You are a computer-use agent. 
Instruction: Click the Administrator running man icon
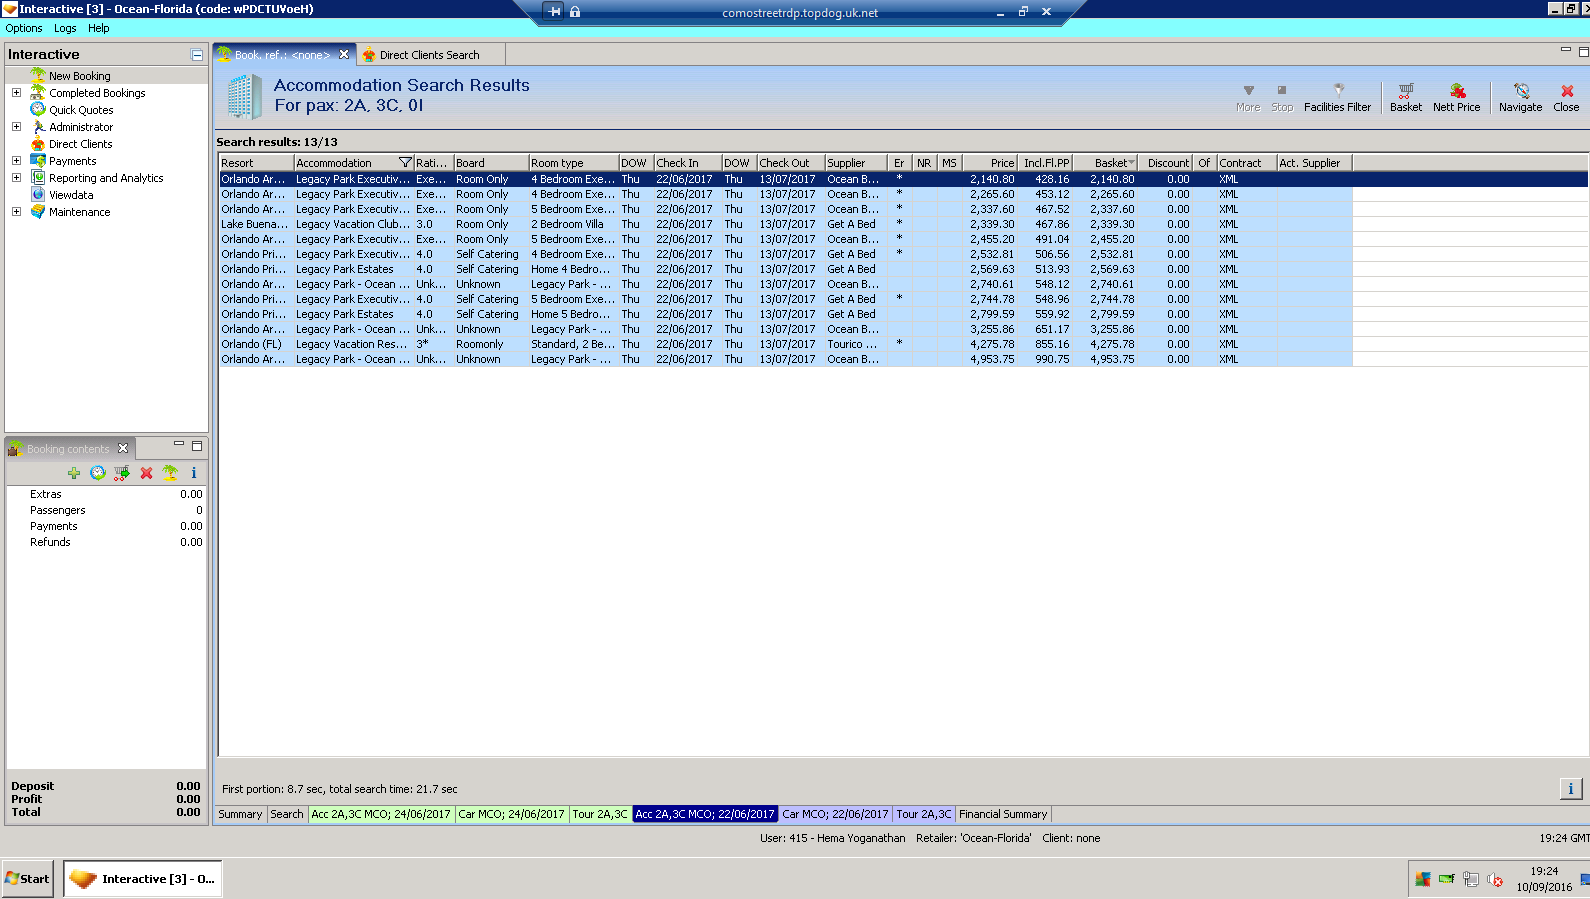tap(38, 126)
